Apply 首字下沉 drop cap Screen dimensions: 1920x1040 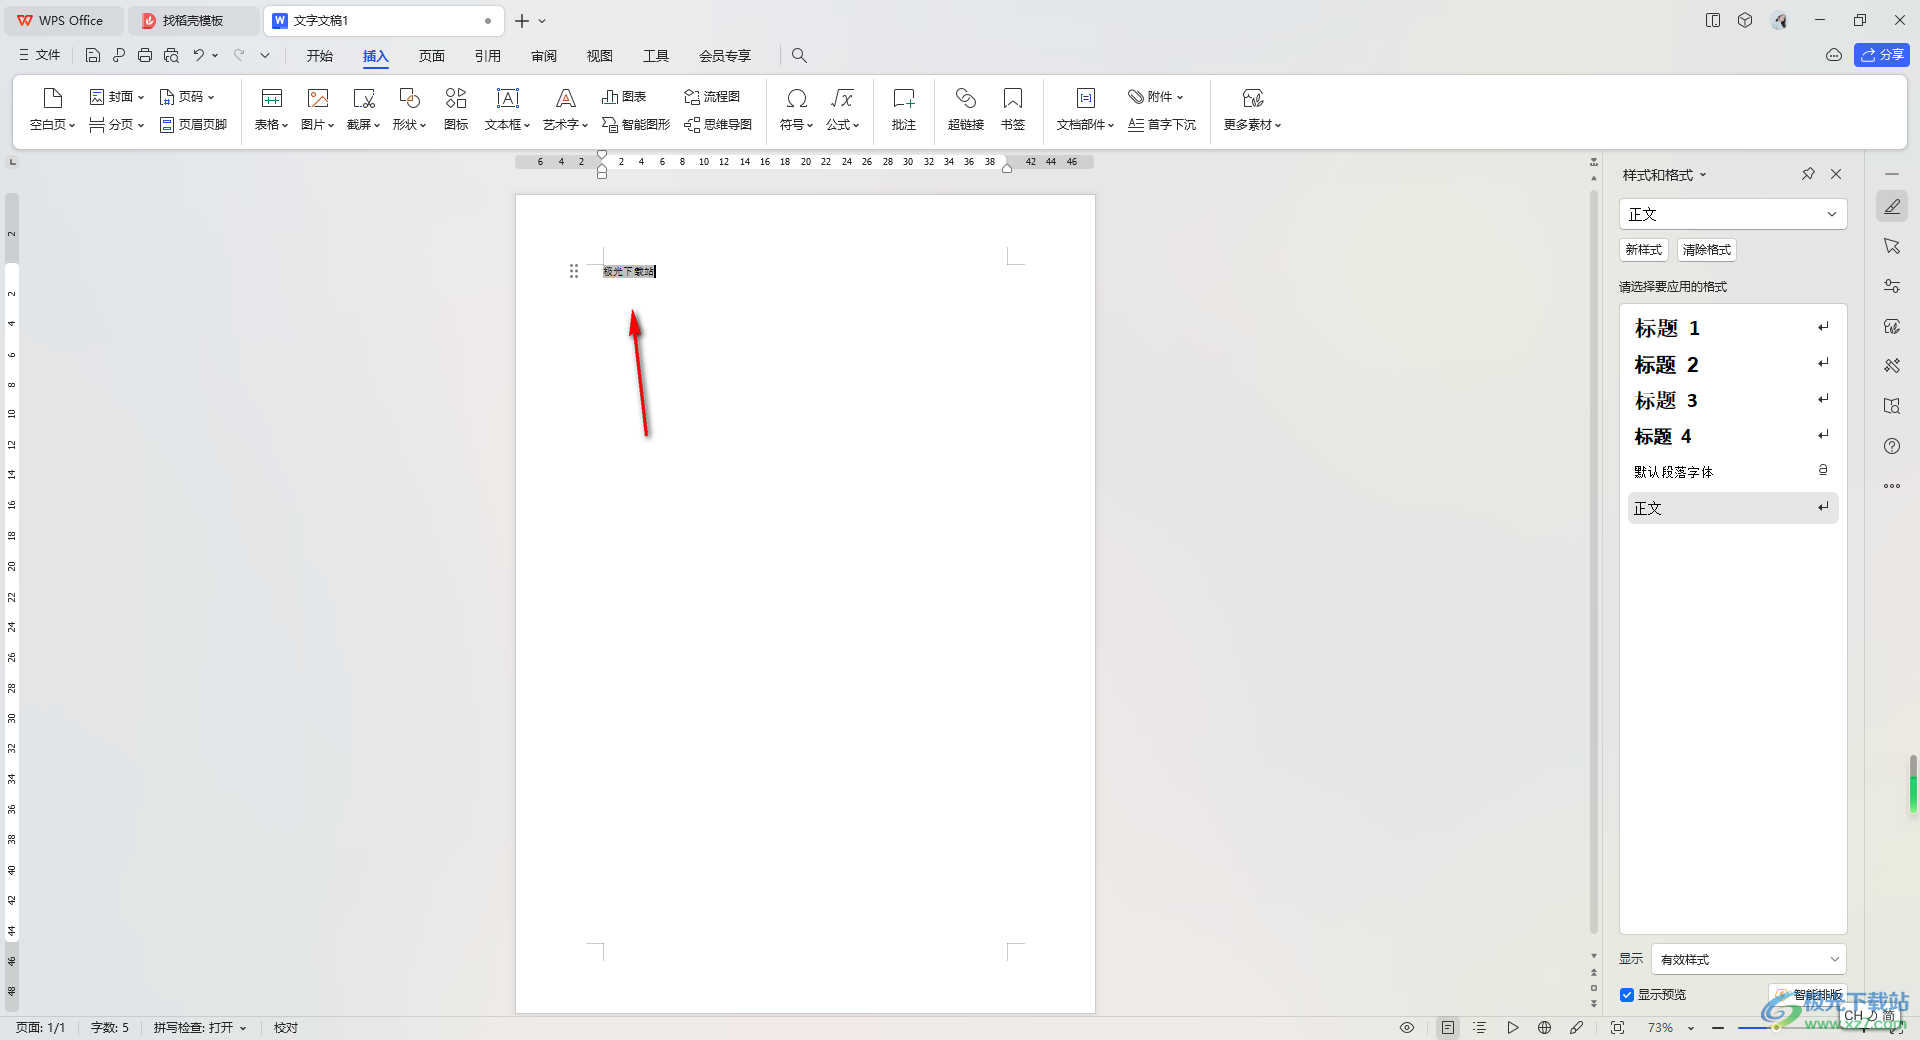pyautogui.click(x=1162, y=125)
